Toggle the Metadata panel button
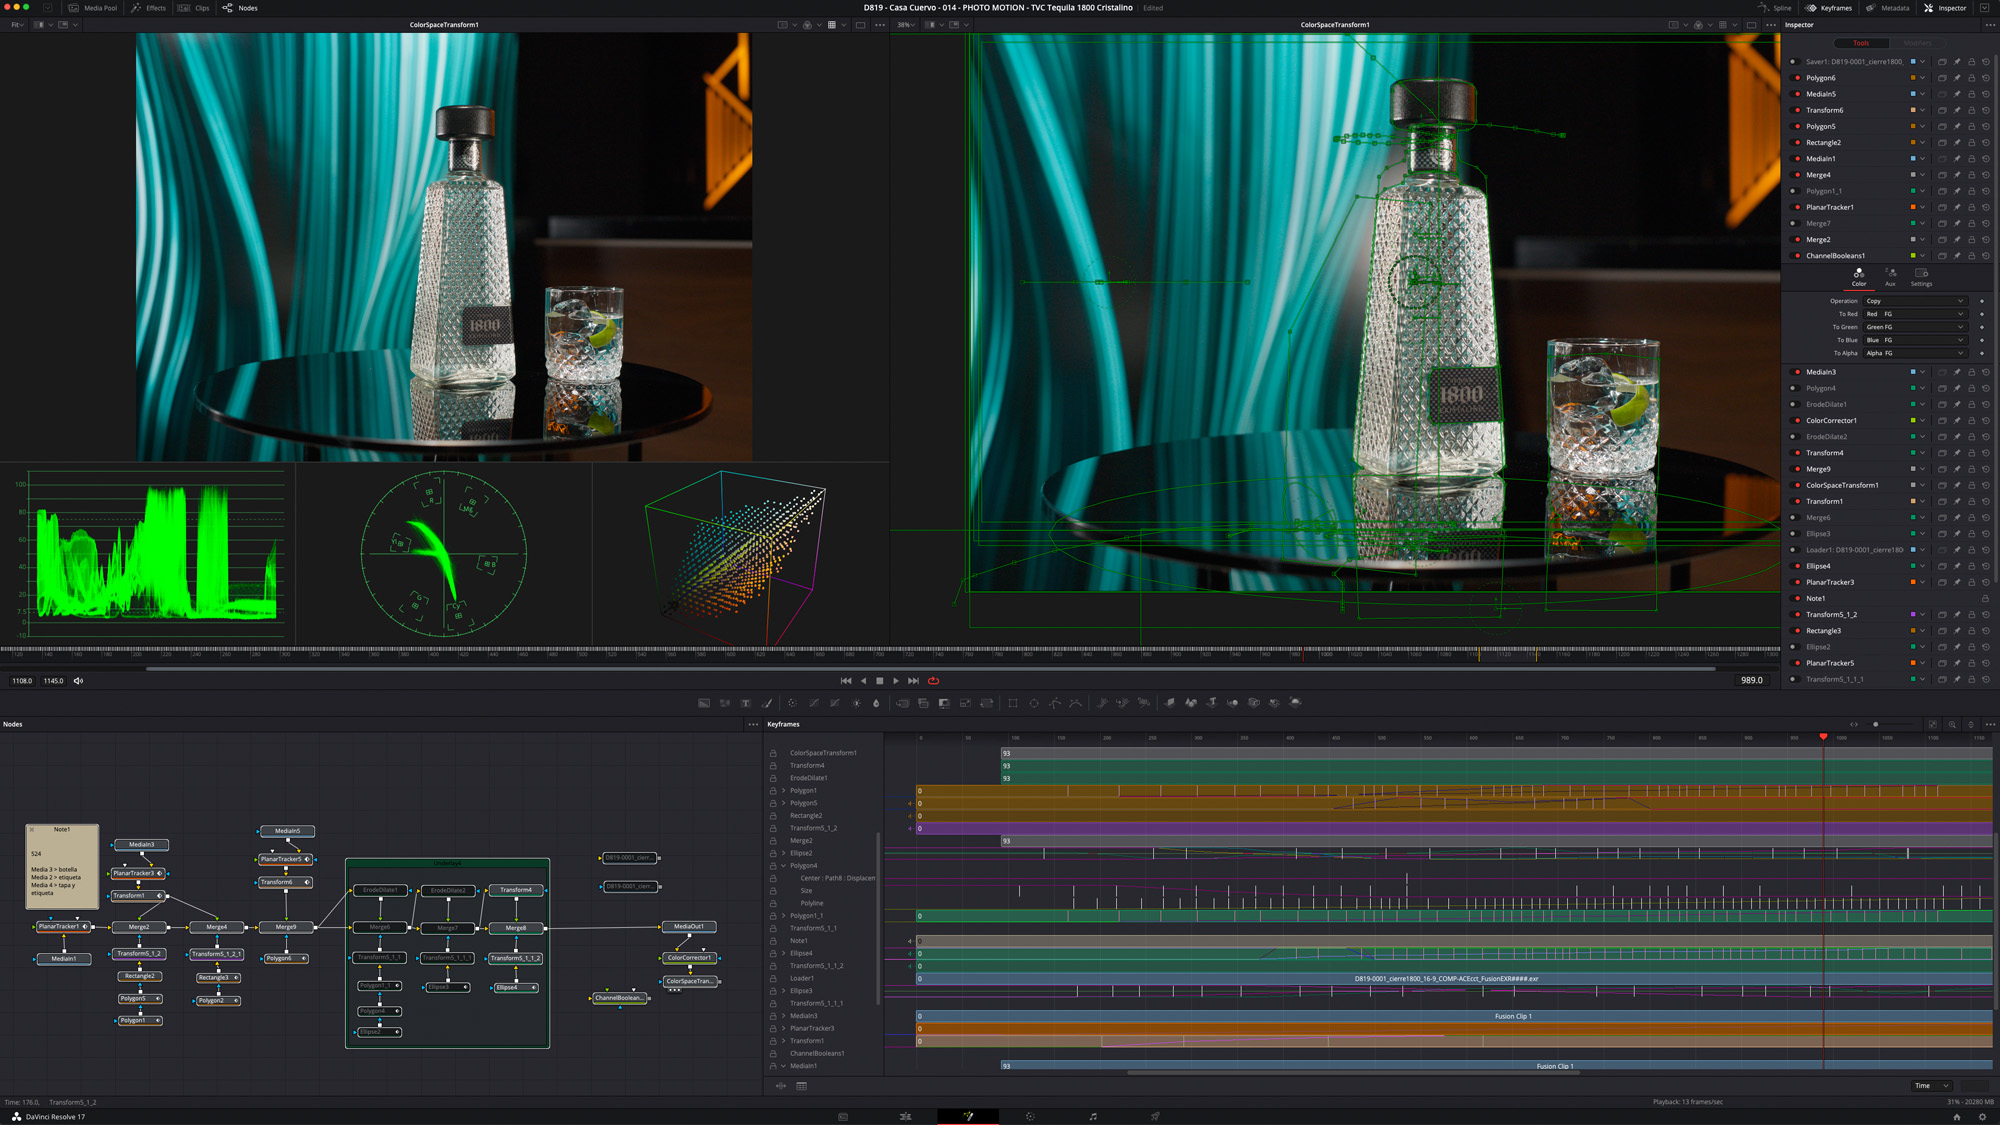 (1887, 8)
